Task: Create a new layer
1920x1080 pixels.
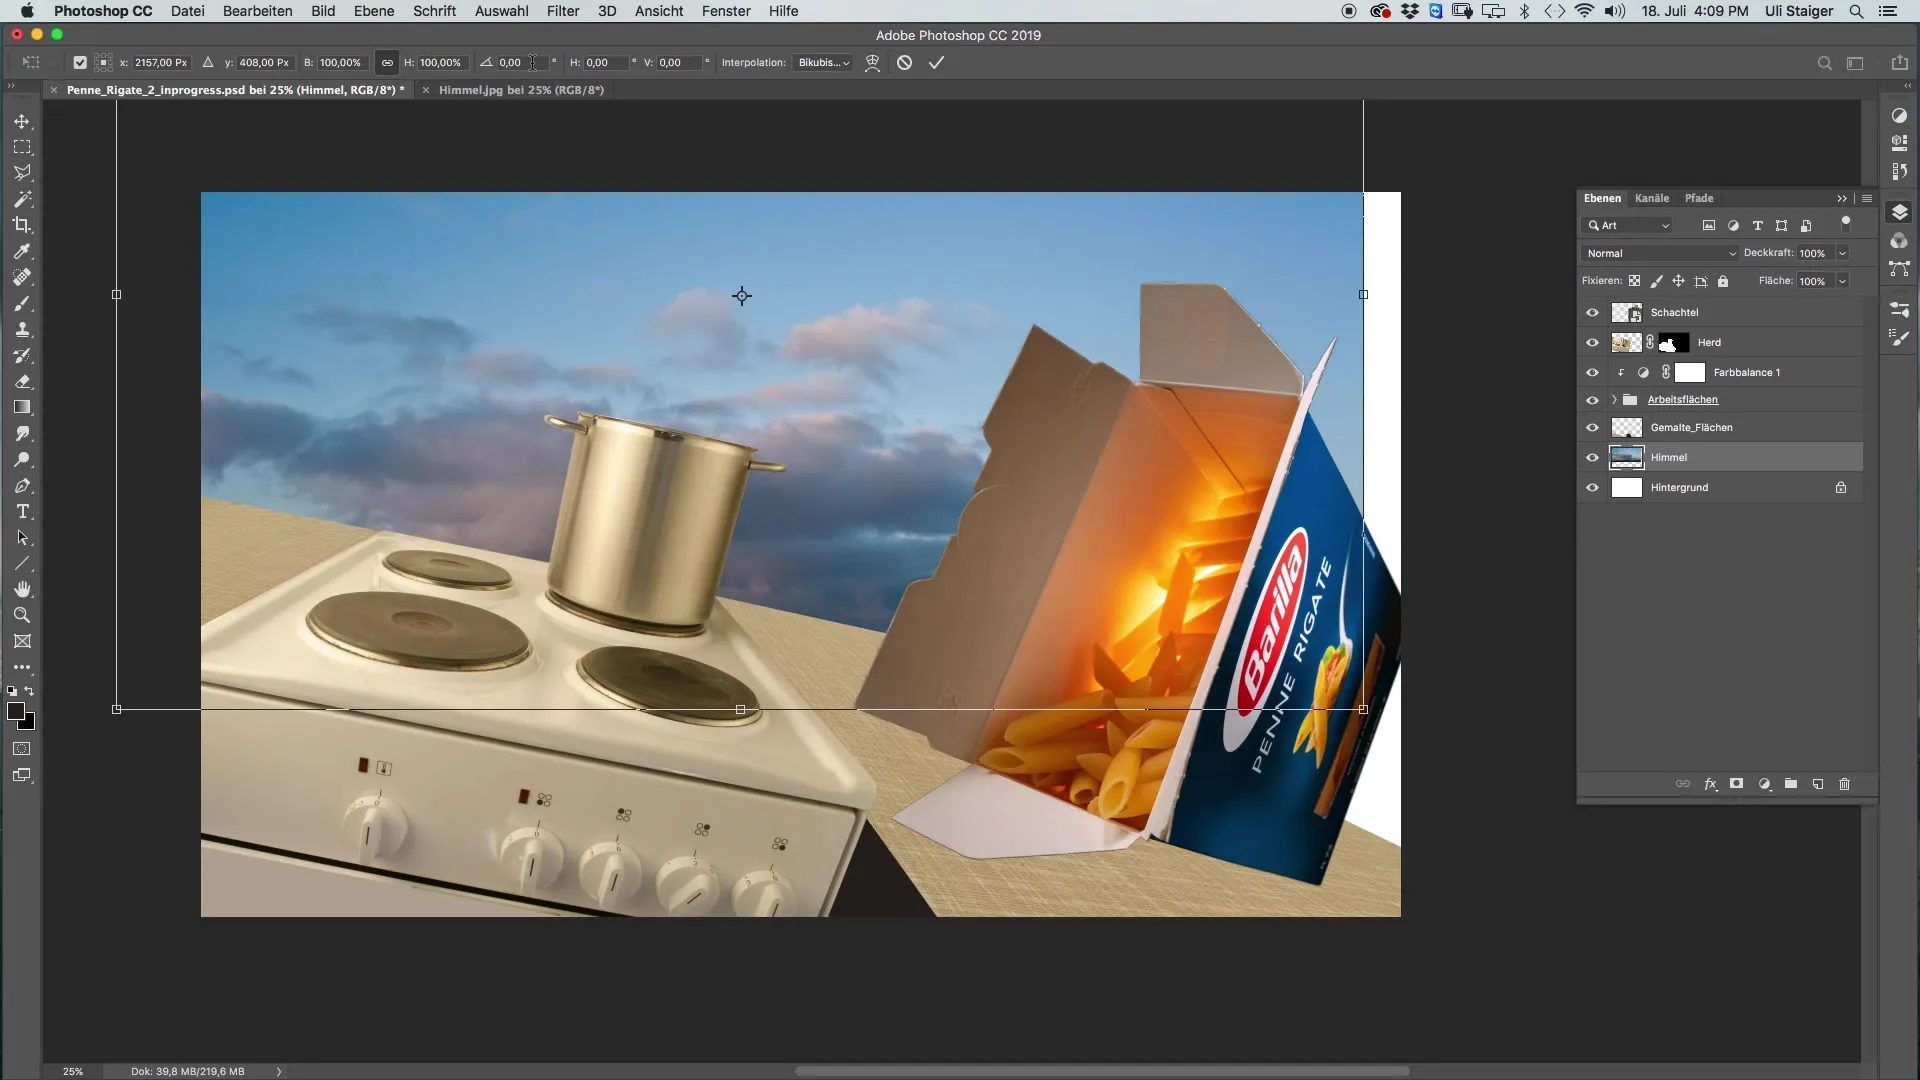Action: (1818, 784)
